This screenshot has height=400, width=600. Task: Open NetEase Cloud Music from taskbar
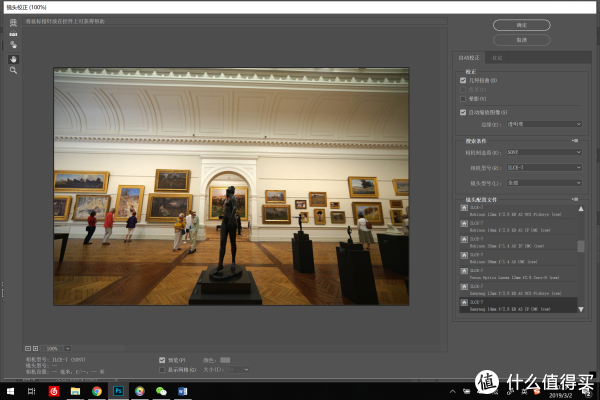coord(54,391)
